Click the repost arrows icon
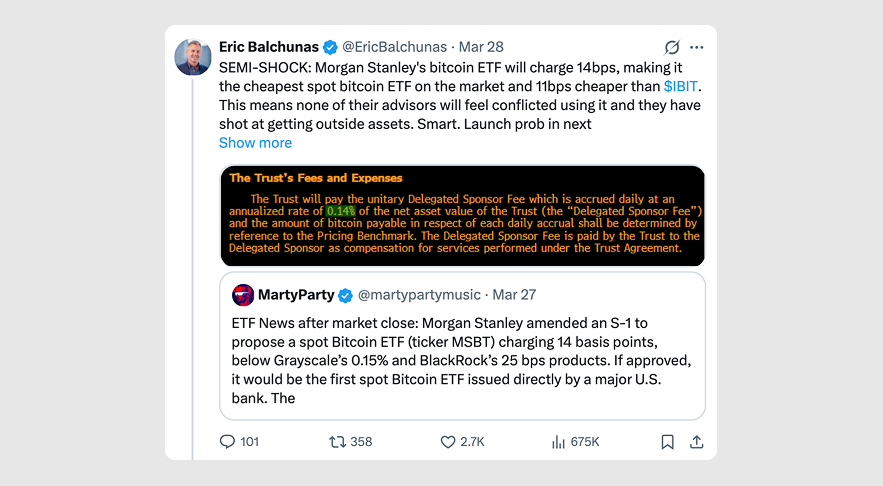Image resolution: width=883 pixels, height=486 pixels. coord(339,441)
